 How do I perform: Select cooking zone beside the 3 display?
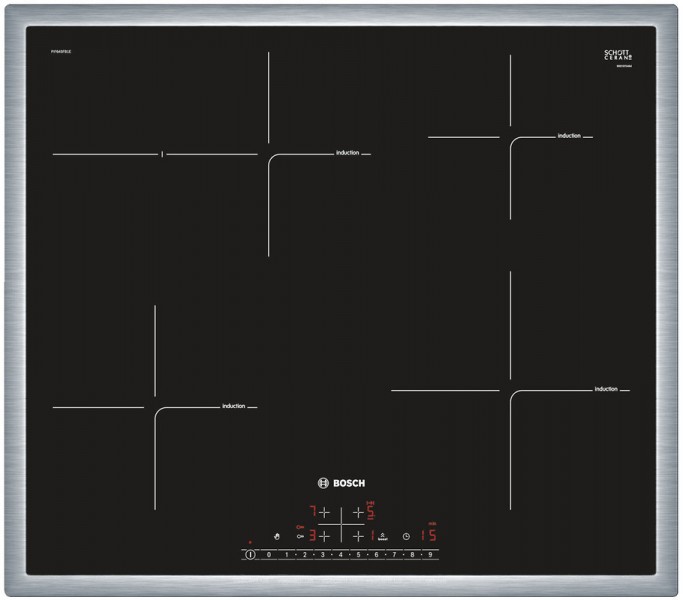(324, 536)
